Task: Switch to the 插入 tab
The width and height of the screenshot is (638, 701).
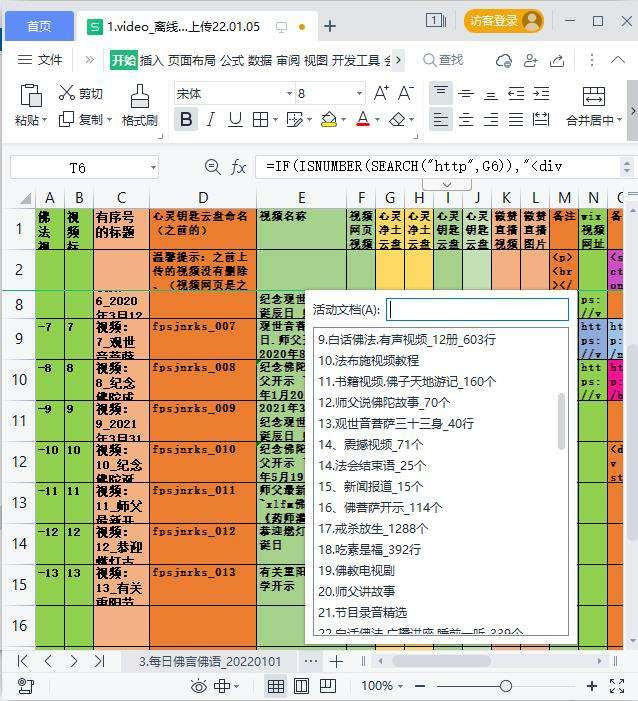Action: pyautogui.click(x=152, y=60)
